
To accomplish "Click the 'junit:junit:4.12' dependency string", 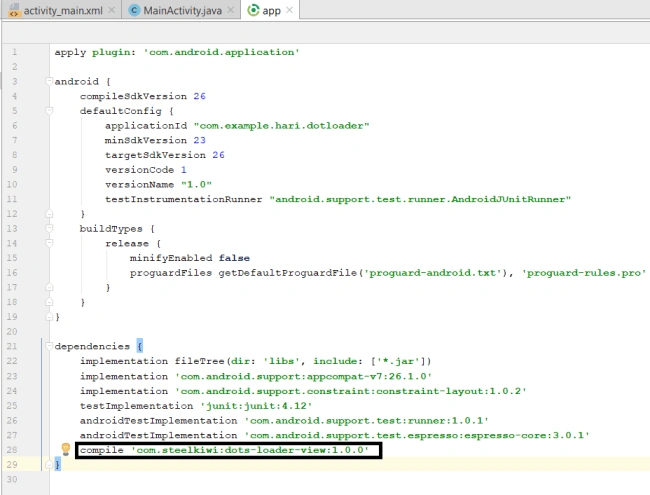I will click(256, 405).
